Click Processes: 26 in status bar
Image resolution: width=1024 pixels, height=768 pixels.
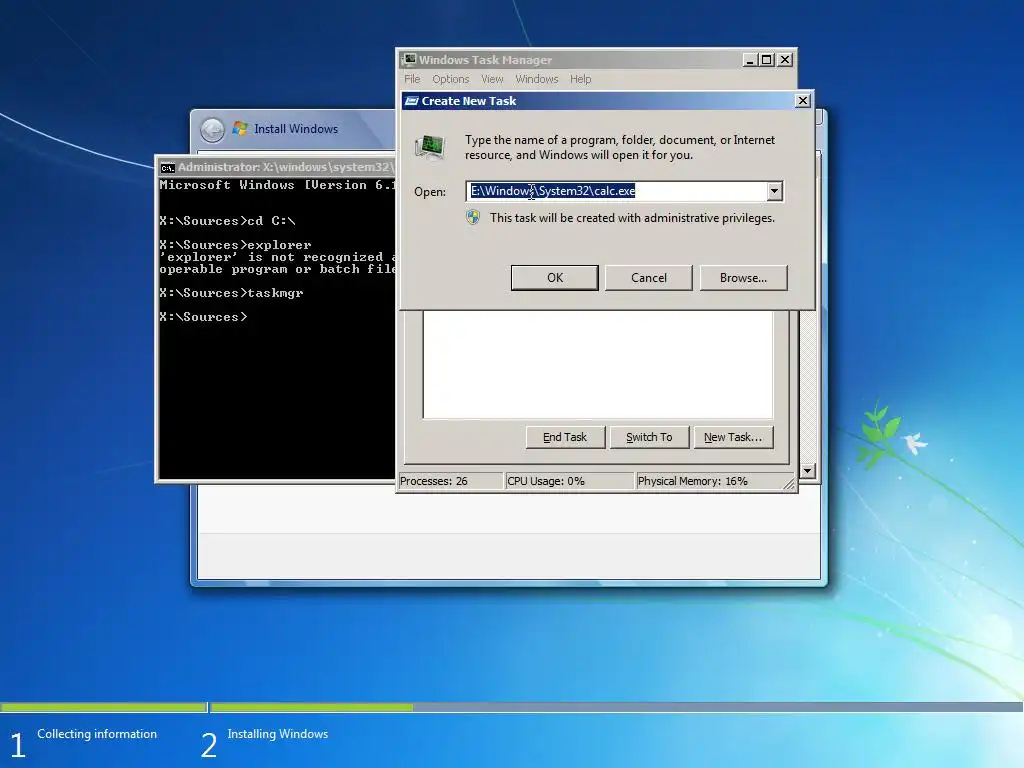[450, 481]
